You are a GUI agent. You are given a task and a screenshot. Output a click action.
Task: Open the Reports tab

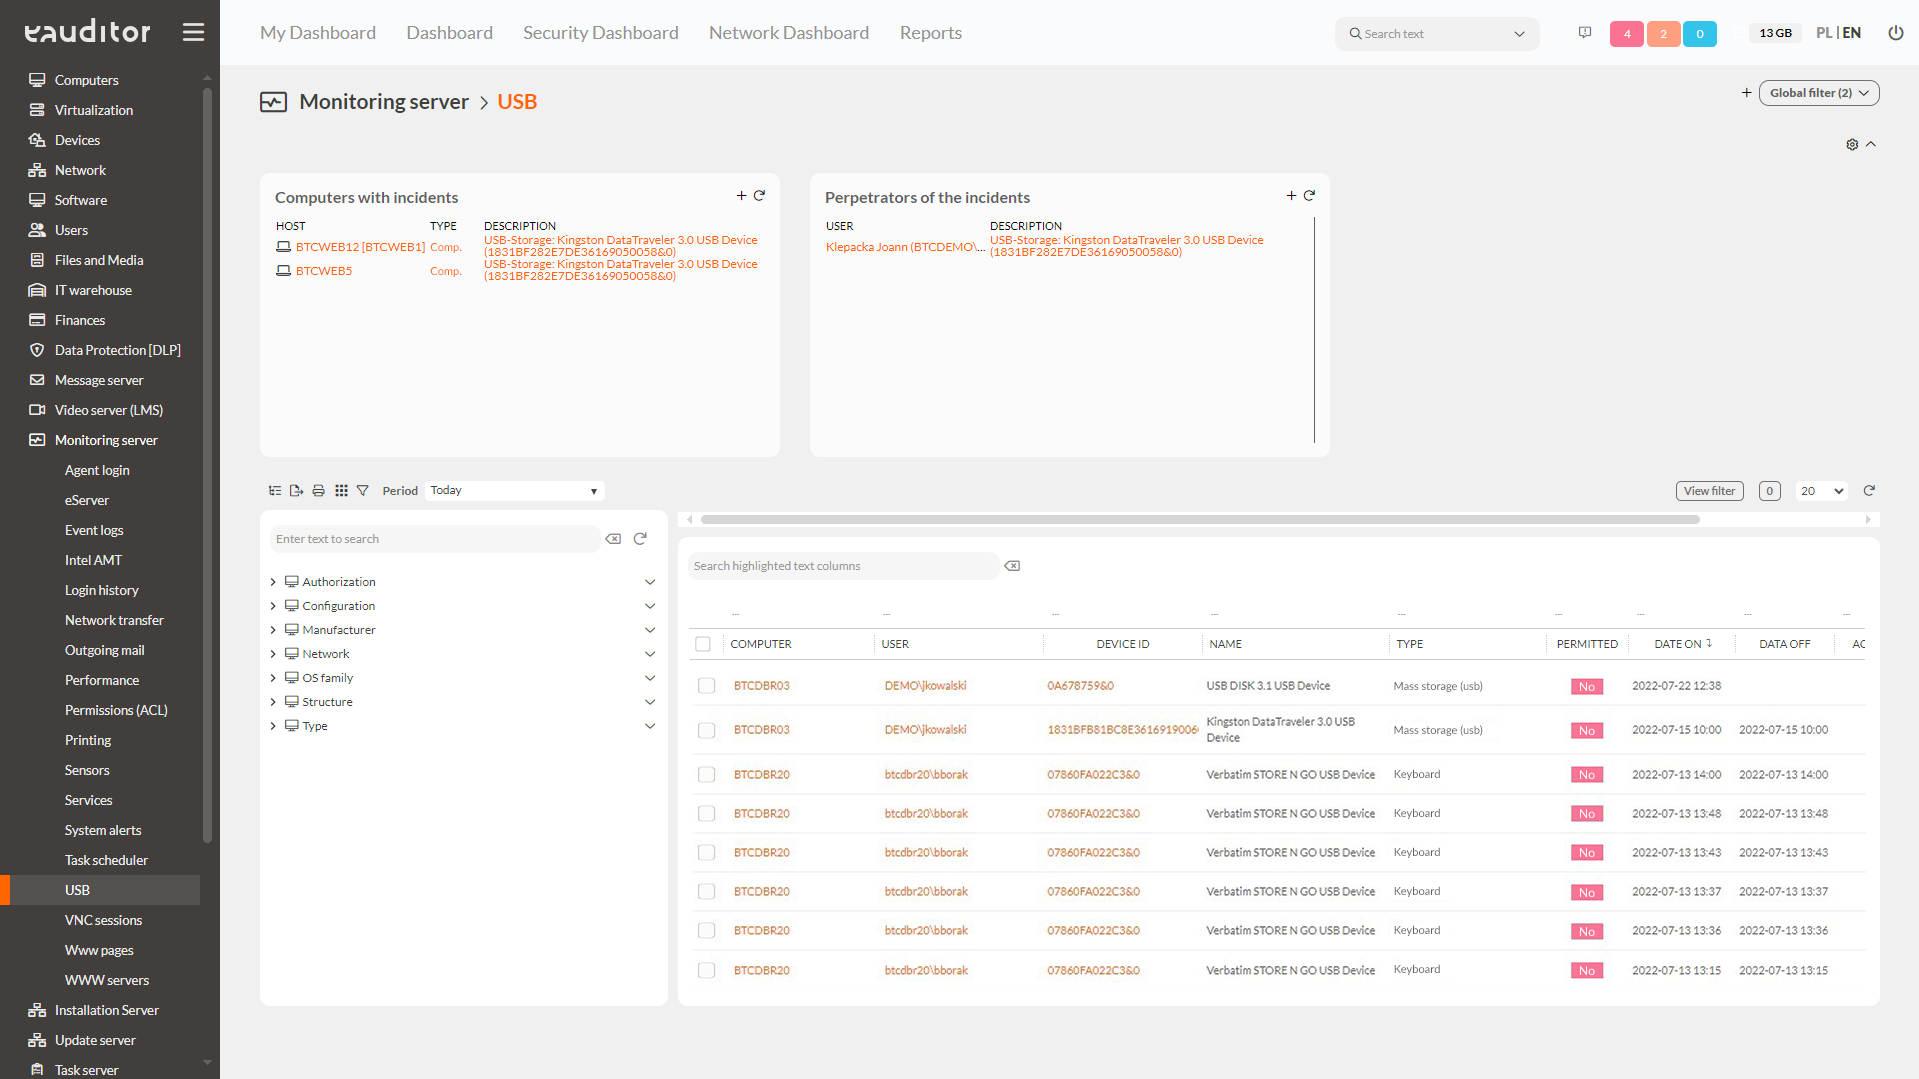930,33
